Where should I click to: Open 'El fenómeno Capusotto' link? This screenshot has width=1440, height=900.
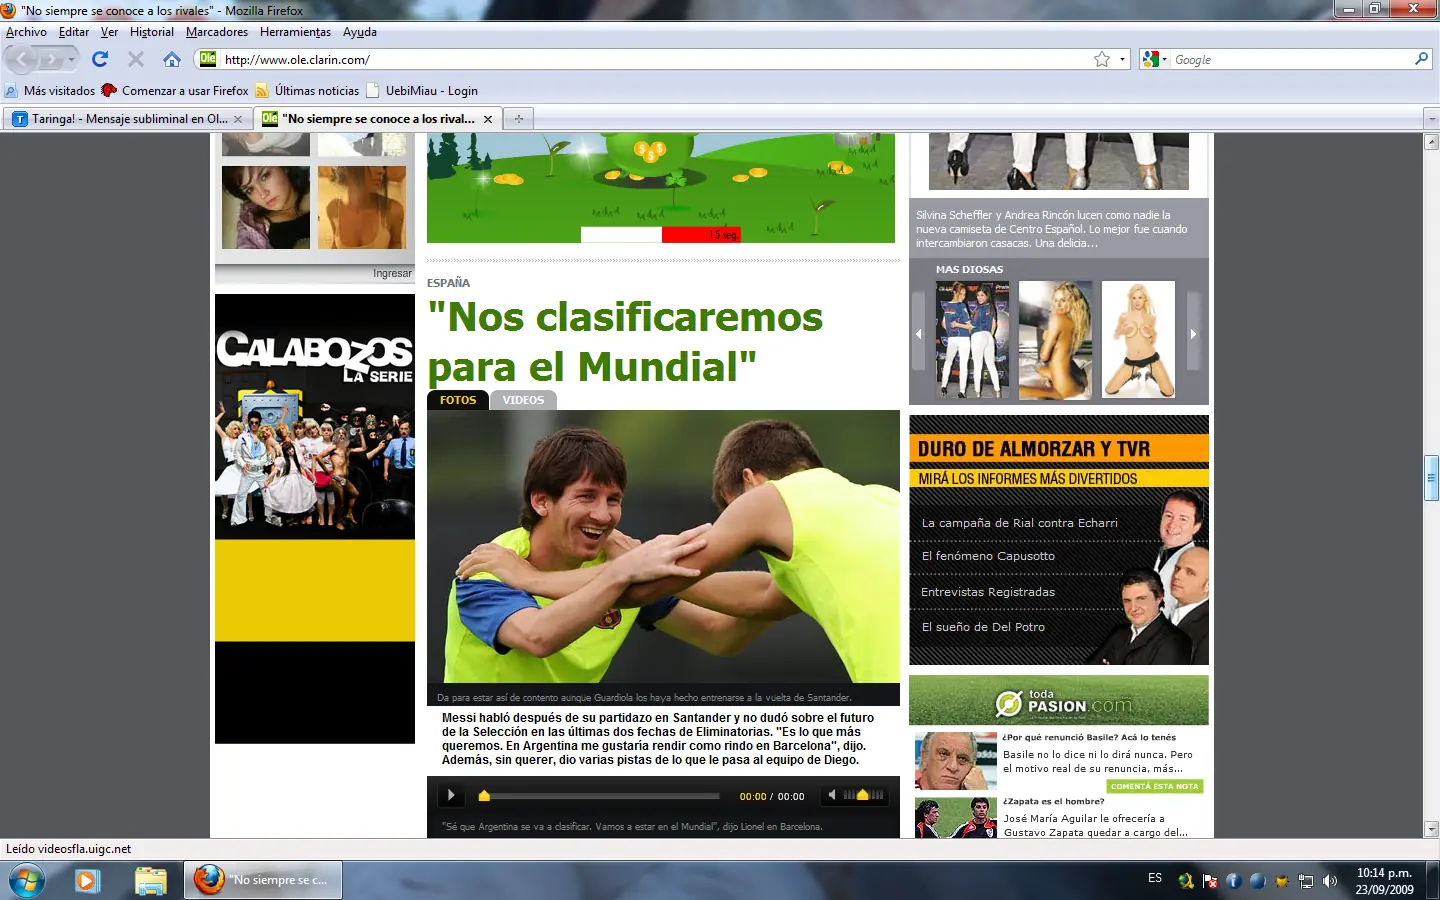988,556
